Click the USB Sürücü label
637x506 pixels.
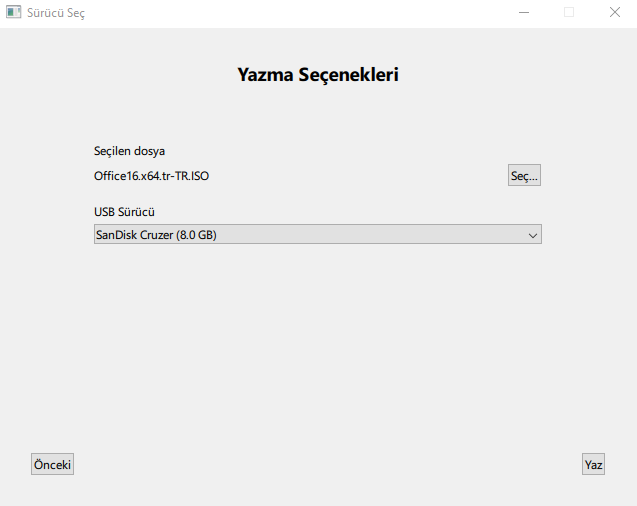[124, 212]
